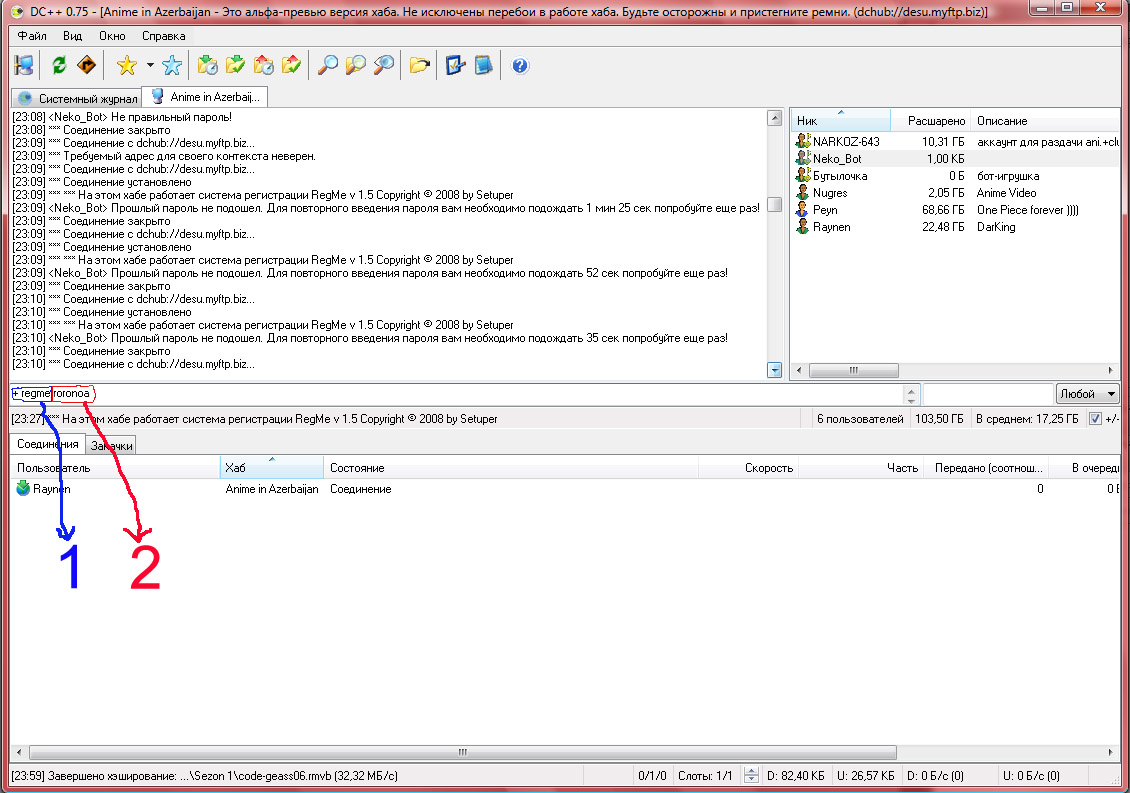This screenshot has height=793, width=1130.
Task: Sort user list by Ник column
Action: pos(841,120)
